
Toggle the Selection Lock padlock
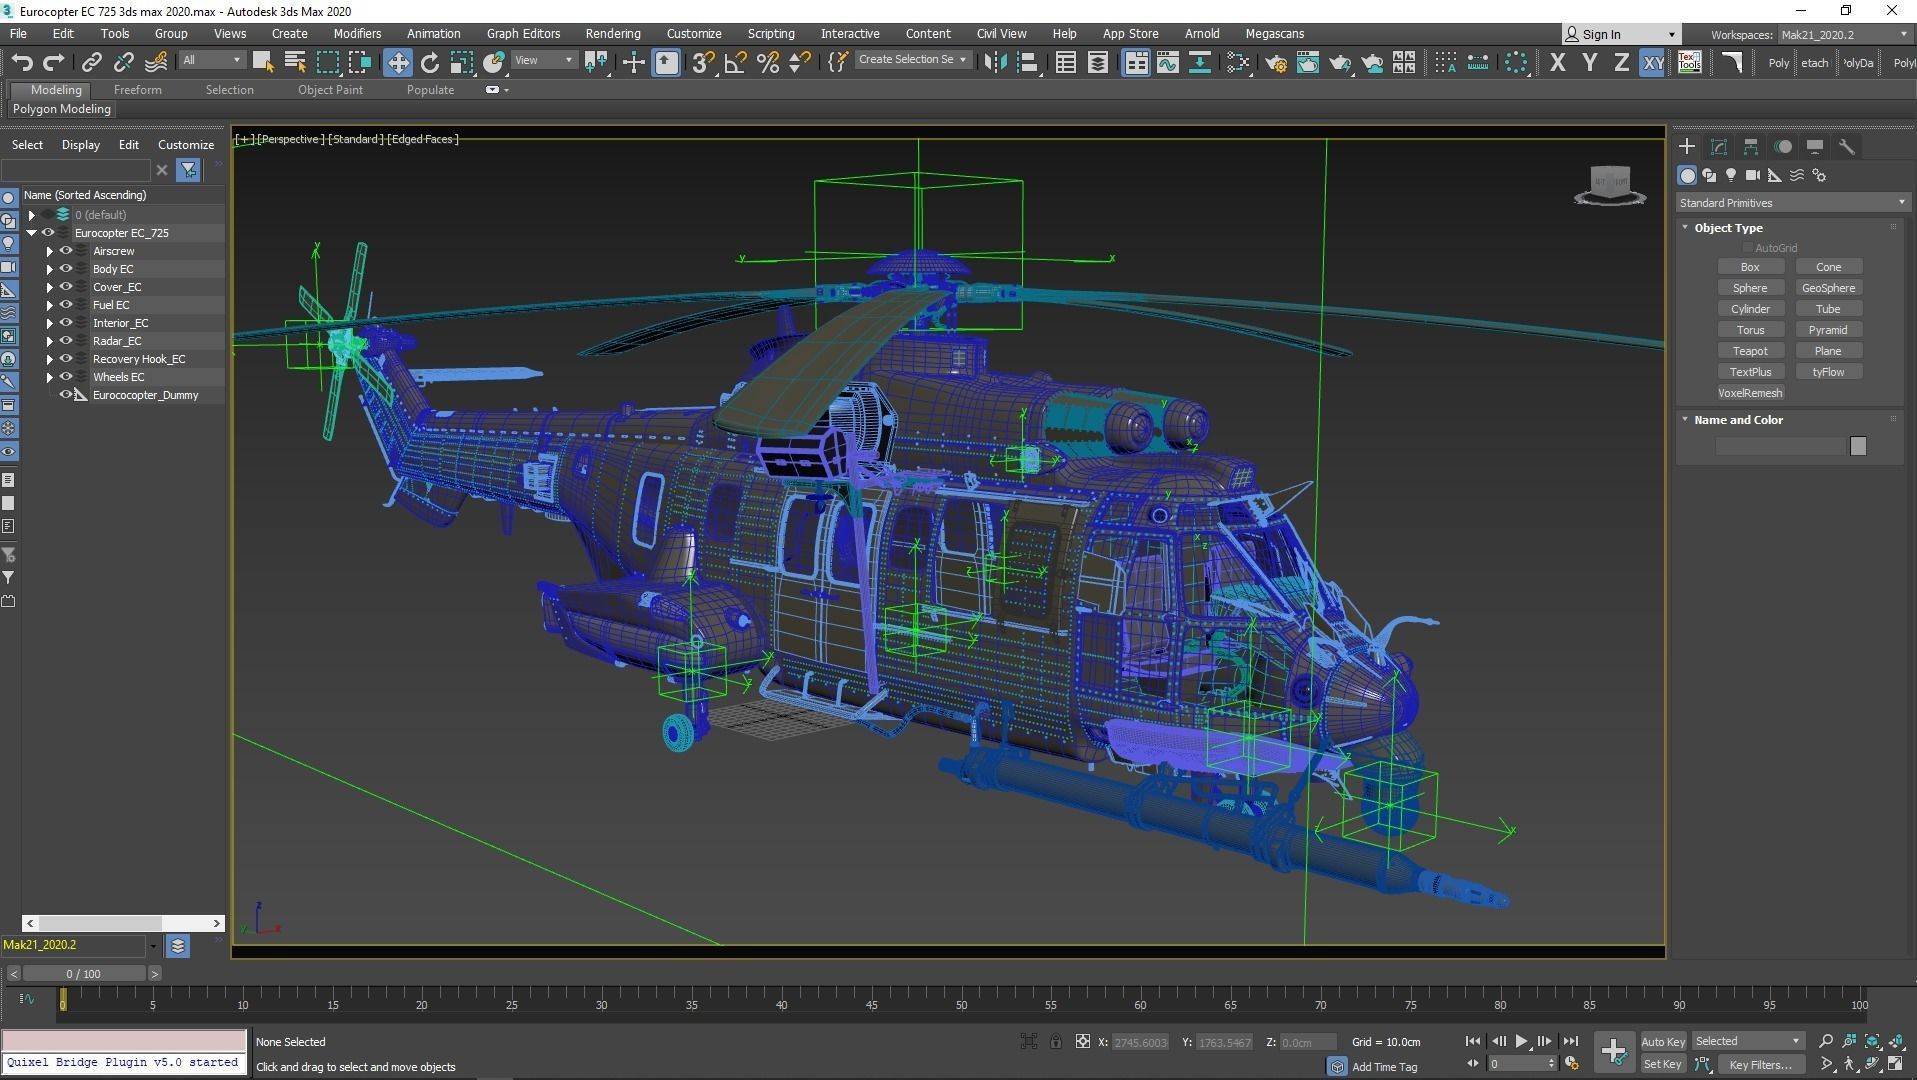[1056, 1042]
